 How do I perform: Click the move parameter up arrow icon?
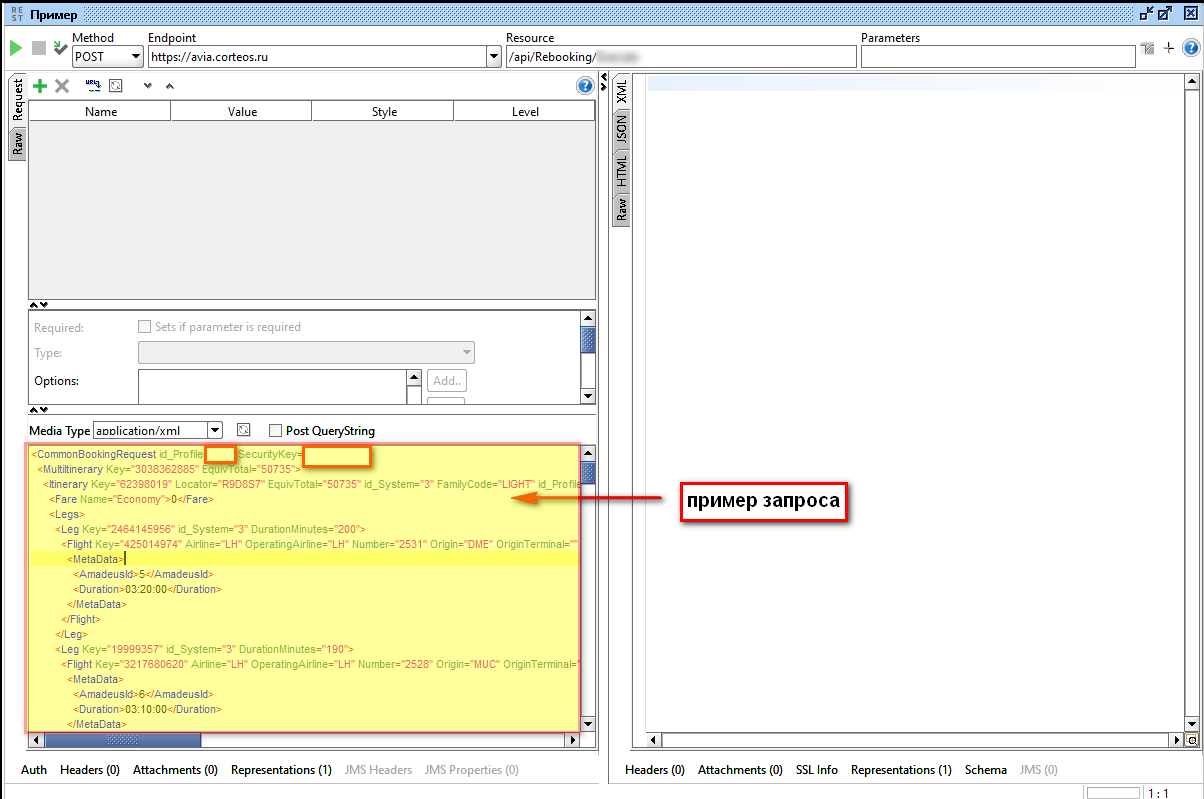click(169, 86)
